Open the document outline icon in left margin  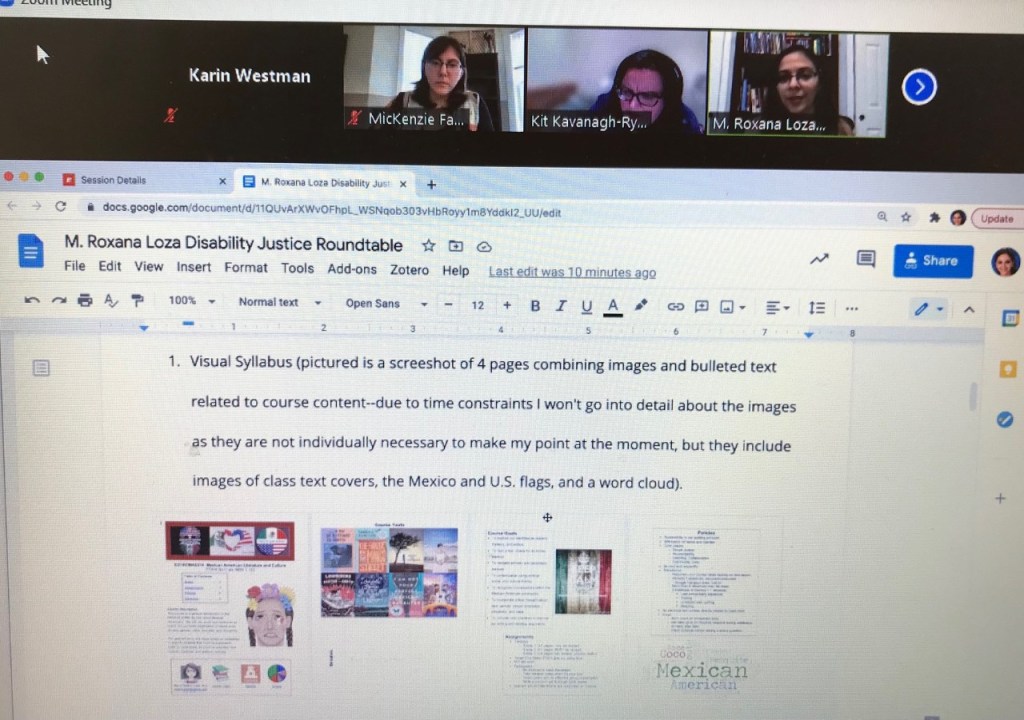[41, 368]
